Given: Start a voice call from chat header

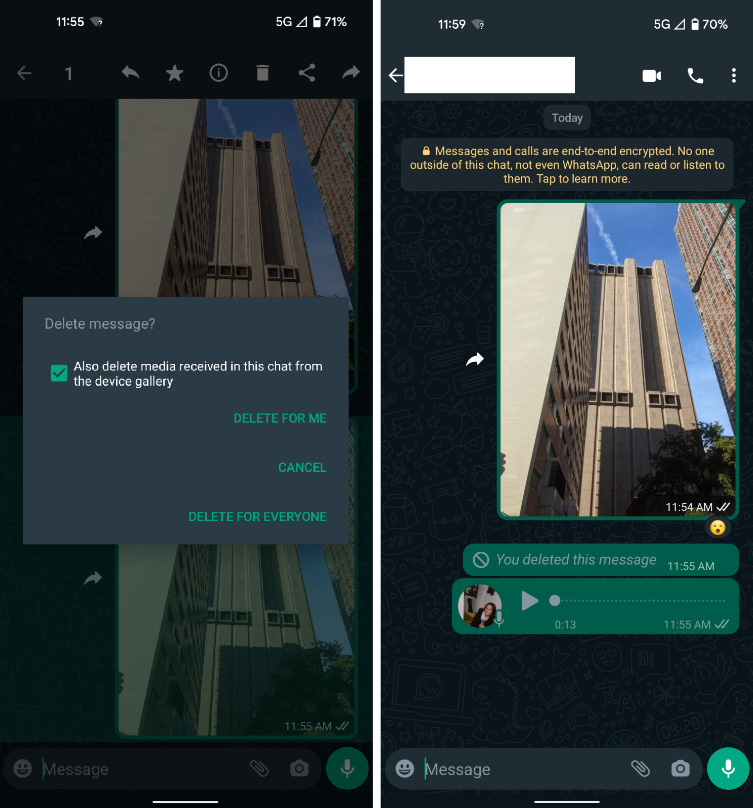Looking at the screenshot, I should point(695,76).
